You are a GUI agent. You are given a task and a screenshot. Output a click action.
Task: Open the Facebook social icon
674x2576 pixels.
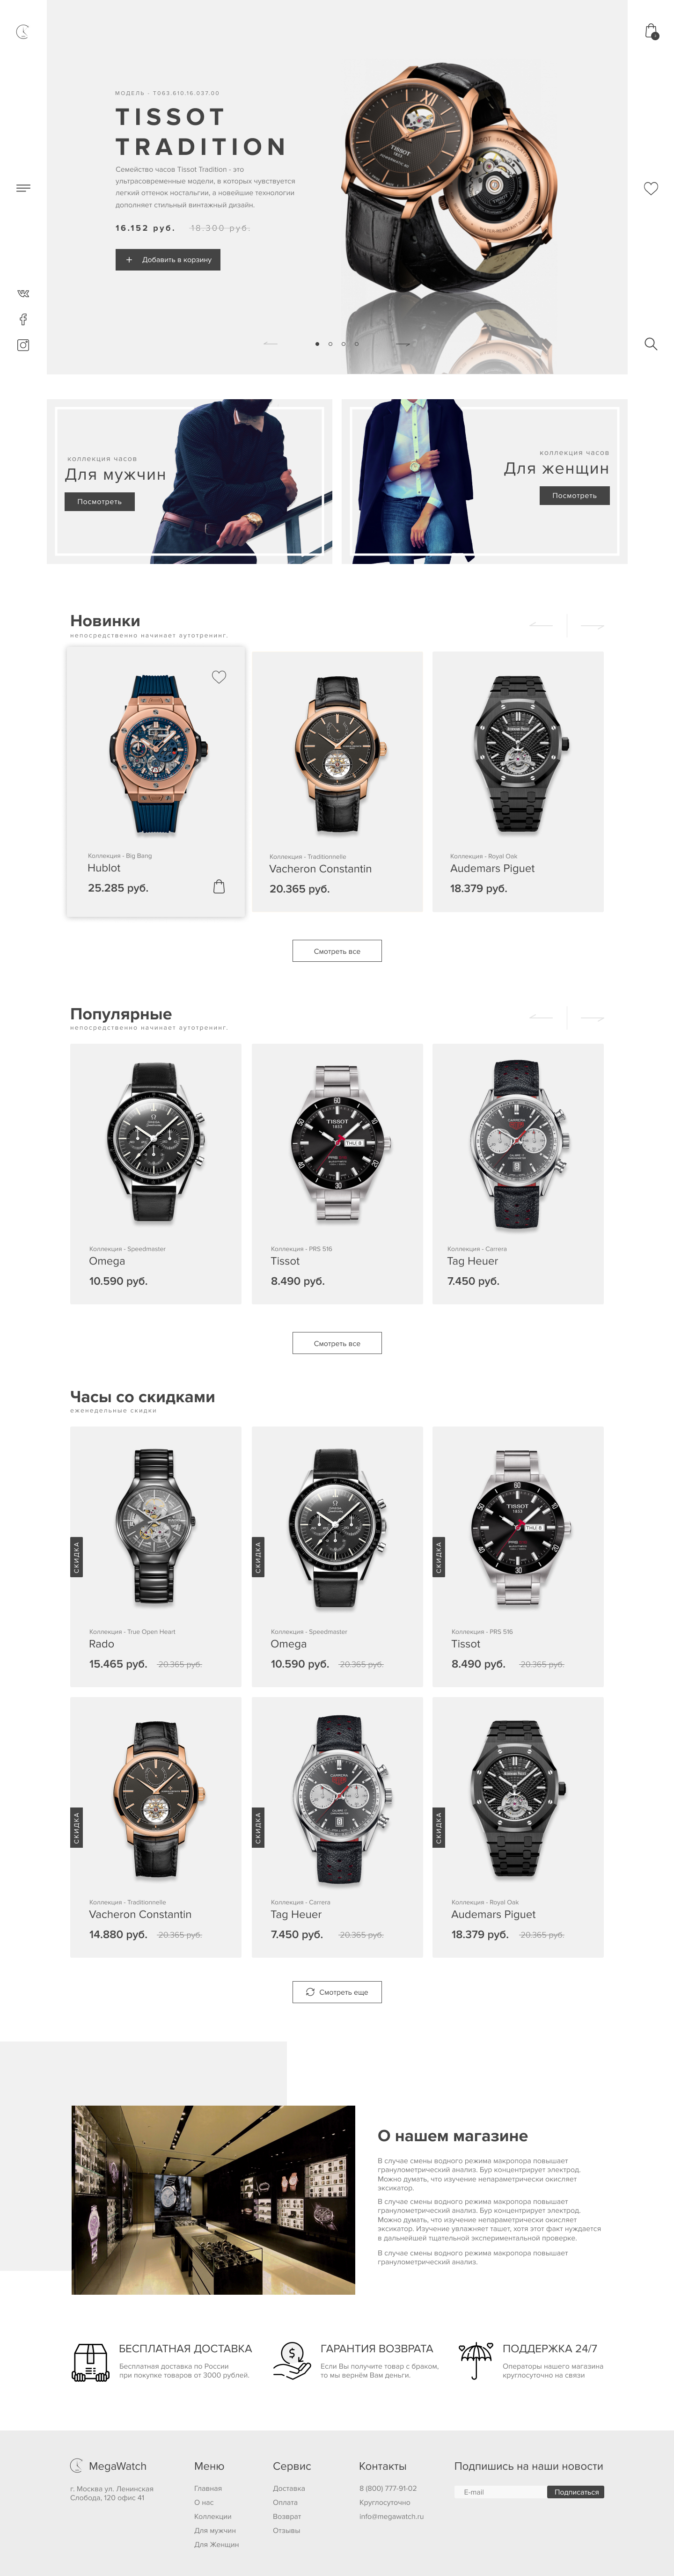tap(23, 319)
